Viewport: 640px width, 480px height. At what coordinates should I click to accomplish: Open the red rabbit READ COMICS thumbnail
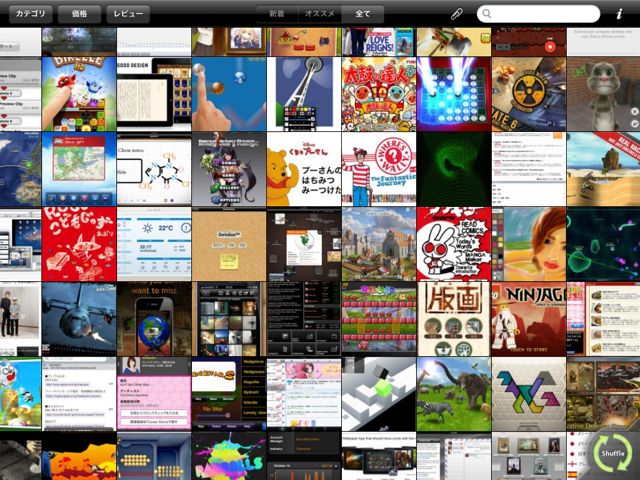coord(454,244)
